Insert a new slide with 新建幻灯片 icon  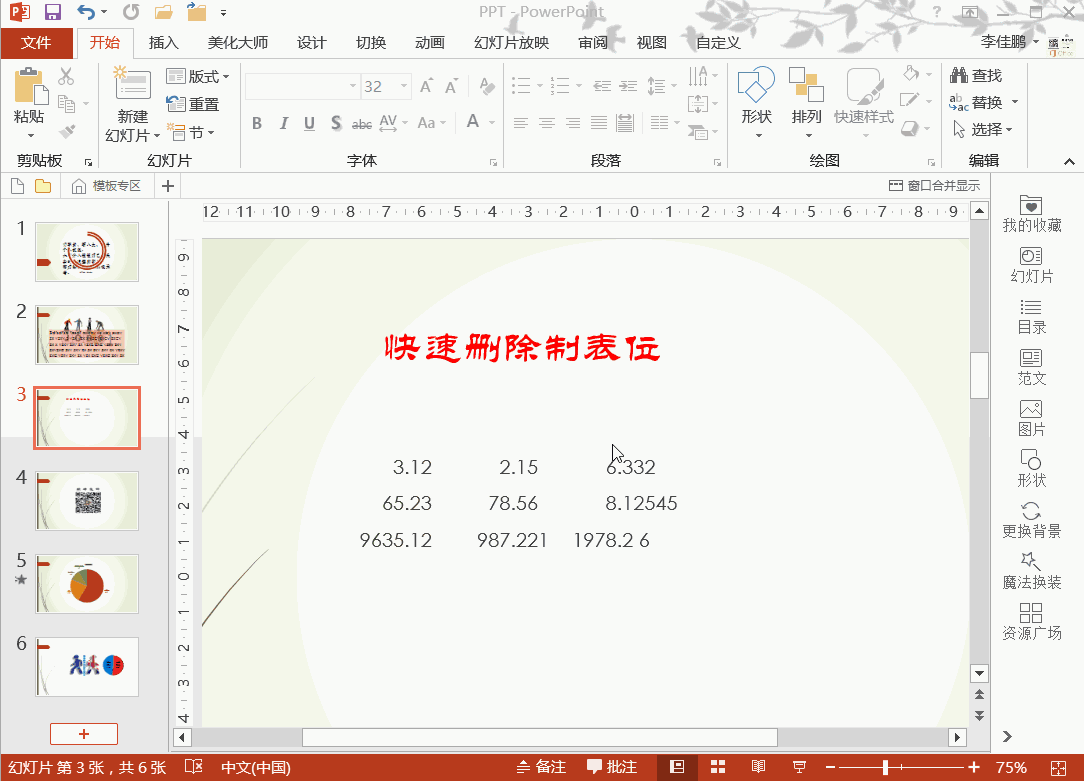coord(133,84)
